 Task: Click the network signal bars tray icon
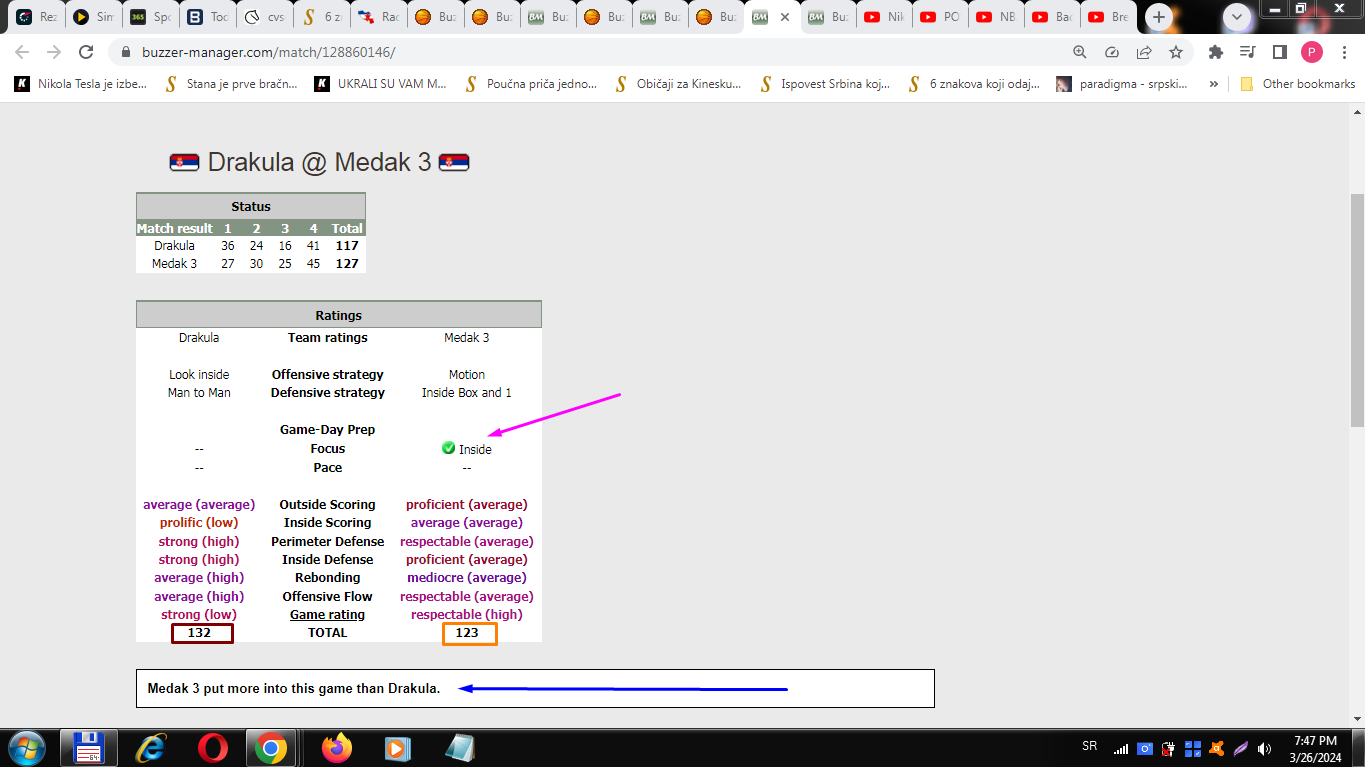1121,748
